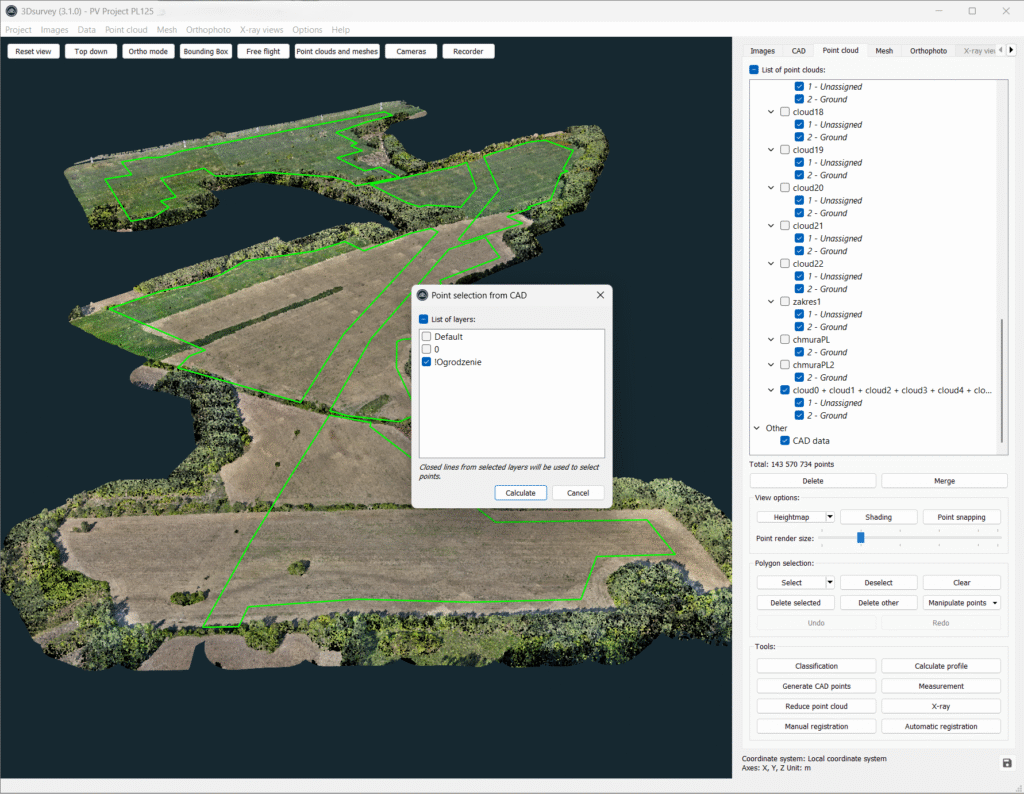The image size is (1024, 794).
Task: Click the 3Dsurvey app icon in title bar
Action: (x=11, y=11)
